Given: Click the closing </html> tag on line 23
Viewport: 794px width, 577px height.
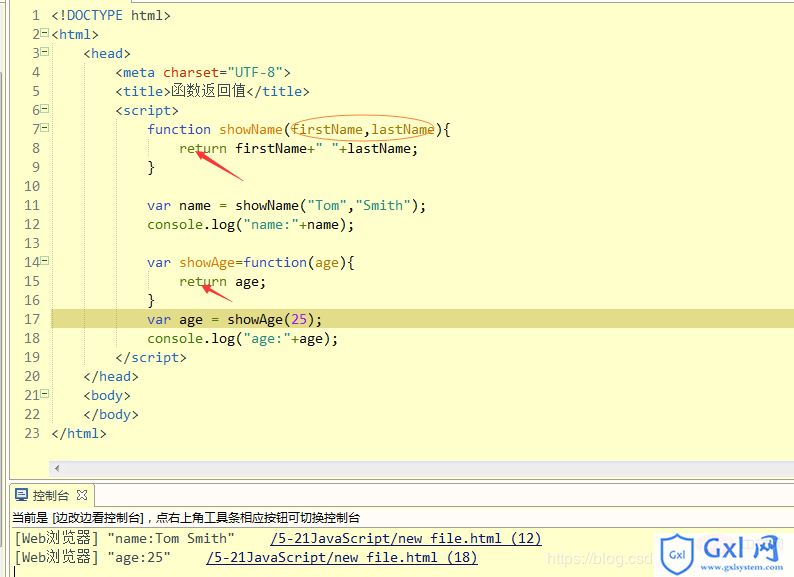Looking at the screenshot, I should 79,434.
